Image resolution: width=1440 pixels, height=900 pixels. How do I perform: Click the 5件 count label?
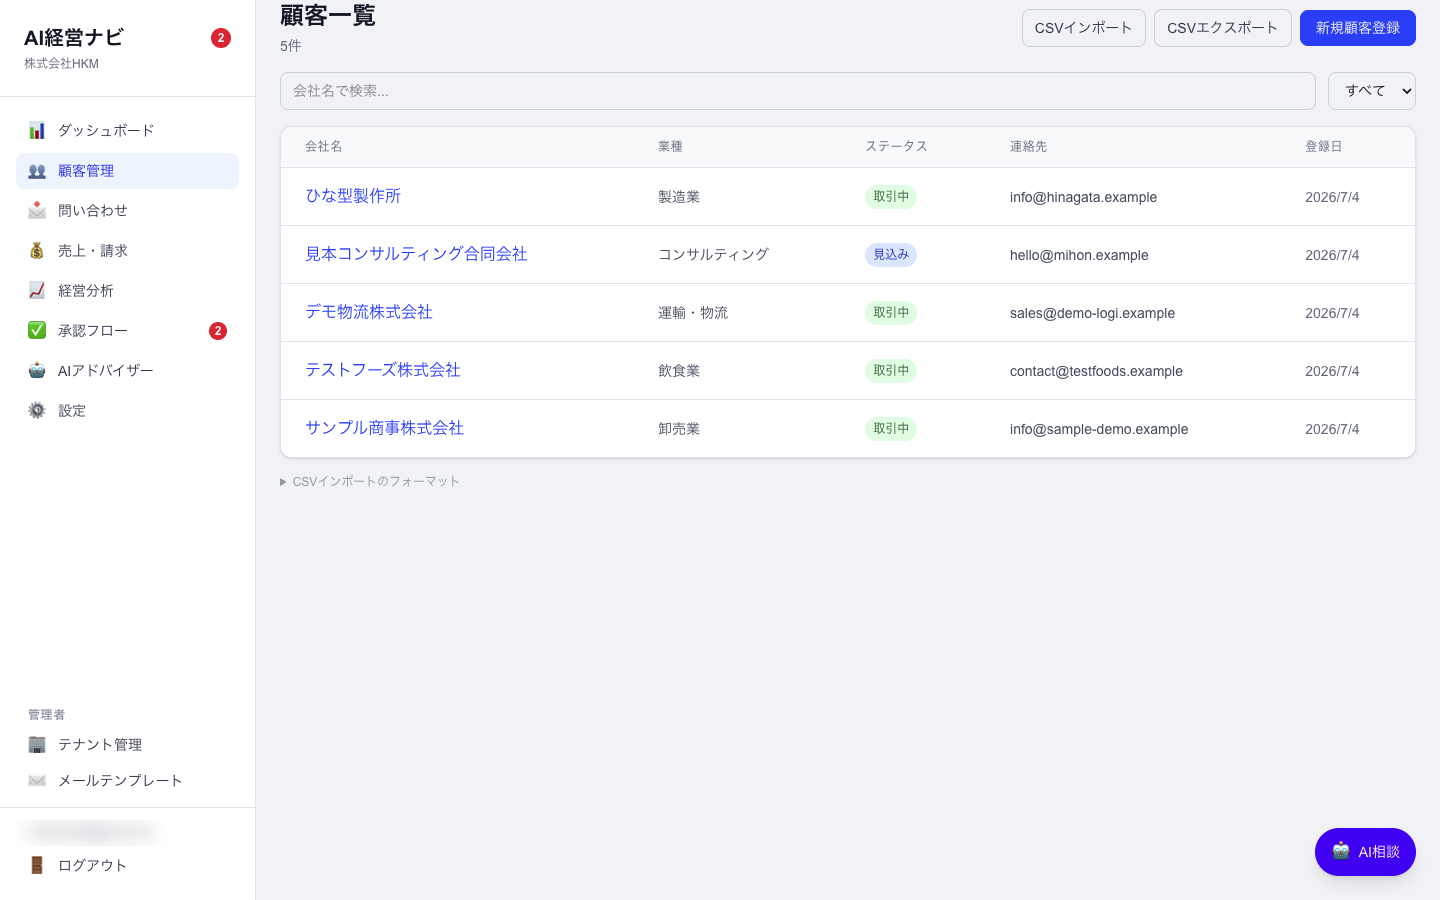291,46
